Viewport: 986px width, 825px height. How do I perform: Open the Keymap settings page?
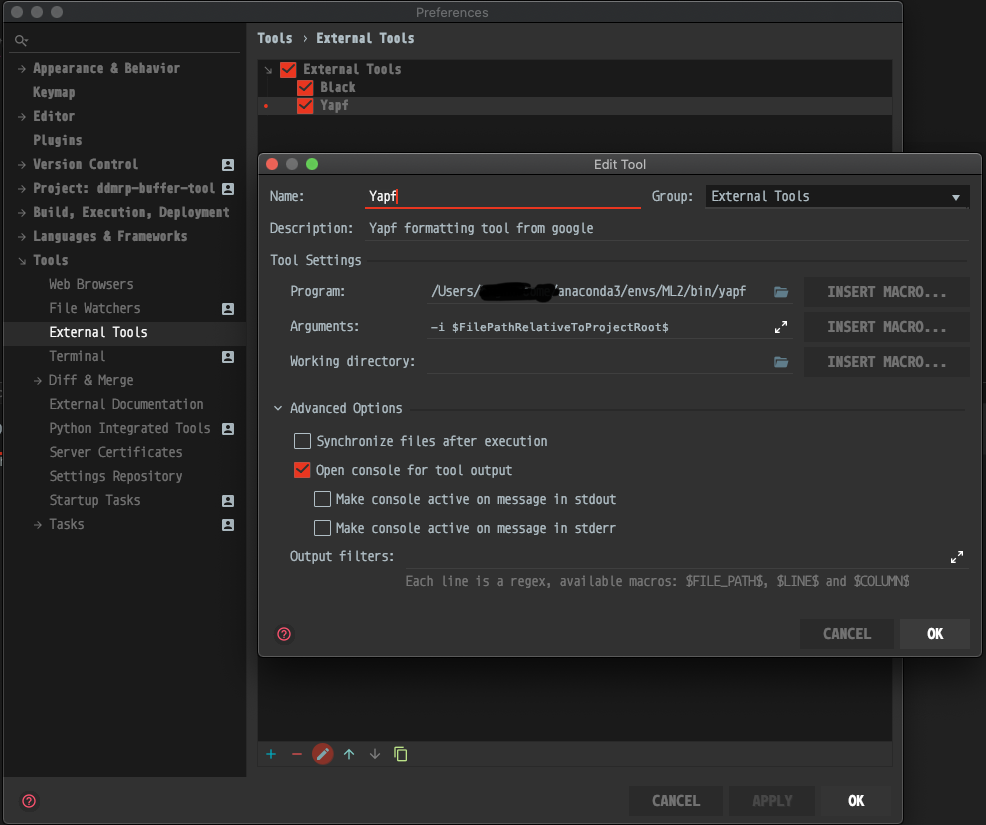point(54,92)
